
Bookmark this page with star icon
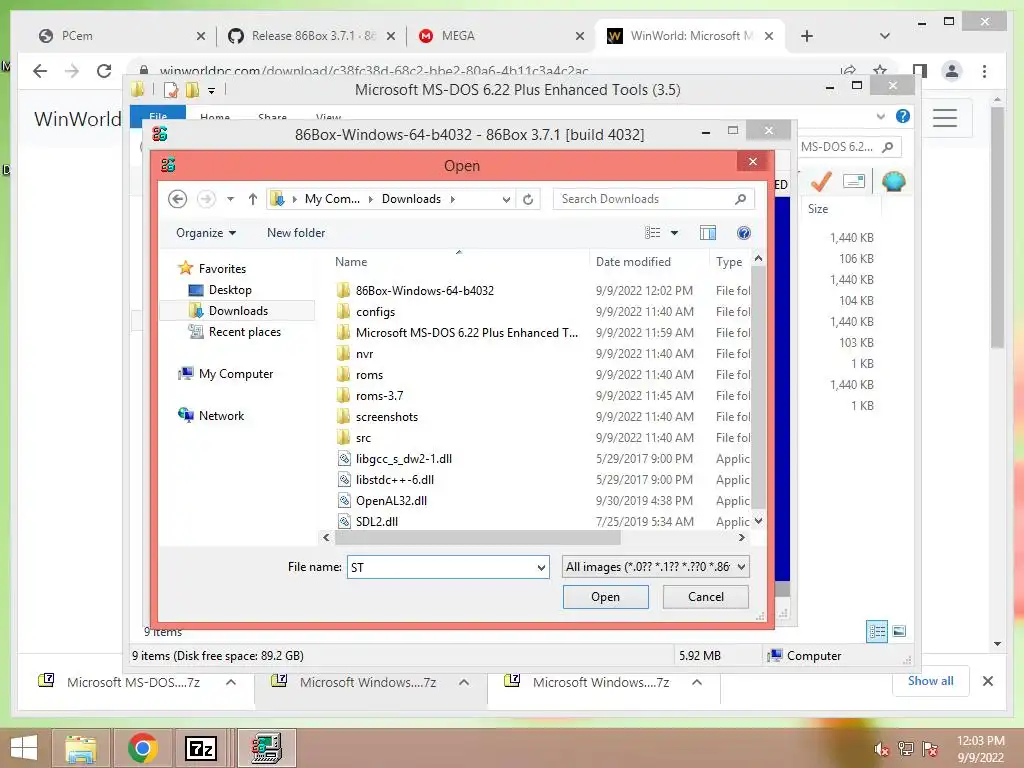[x=880, y=71]
